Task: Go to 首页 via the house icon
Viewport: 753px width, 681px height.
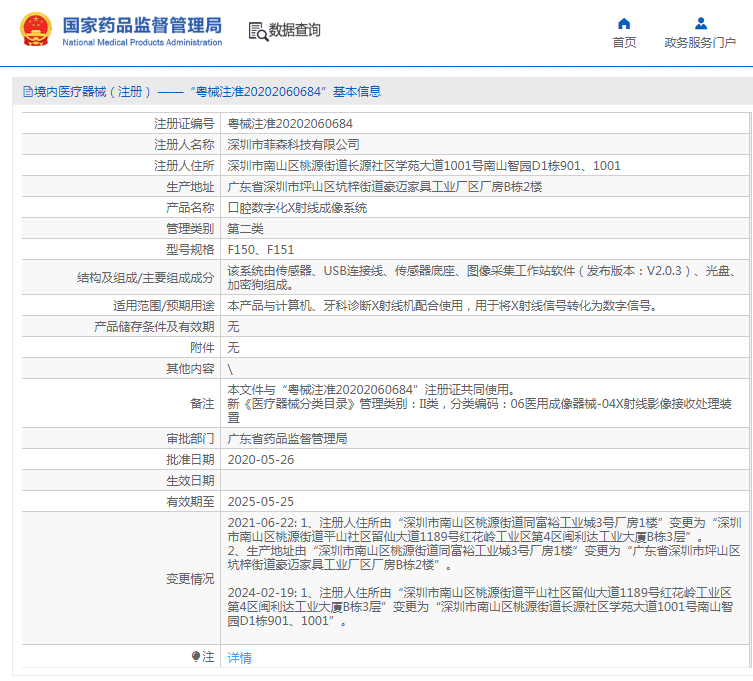Action: click(x=624, y=24)
